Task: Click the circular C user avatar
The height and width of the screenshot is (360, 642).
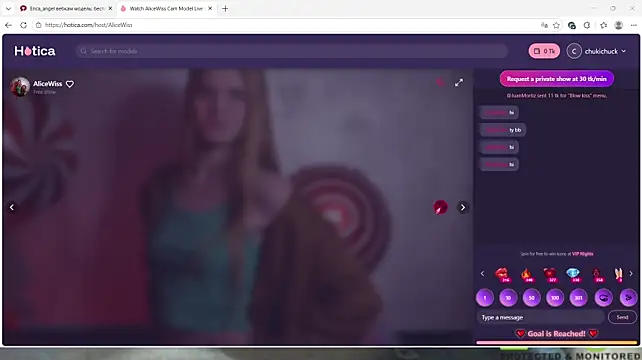Action: pyautogui.click(x=574, y=51)
